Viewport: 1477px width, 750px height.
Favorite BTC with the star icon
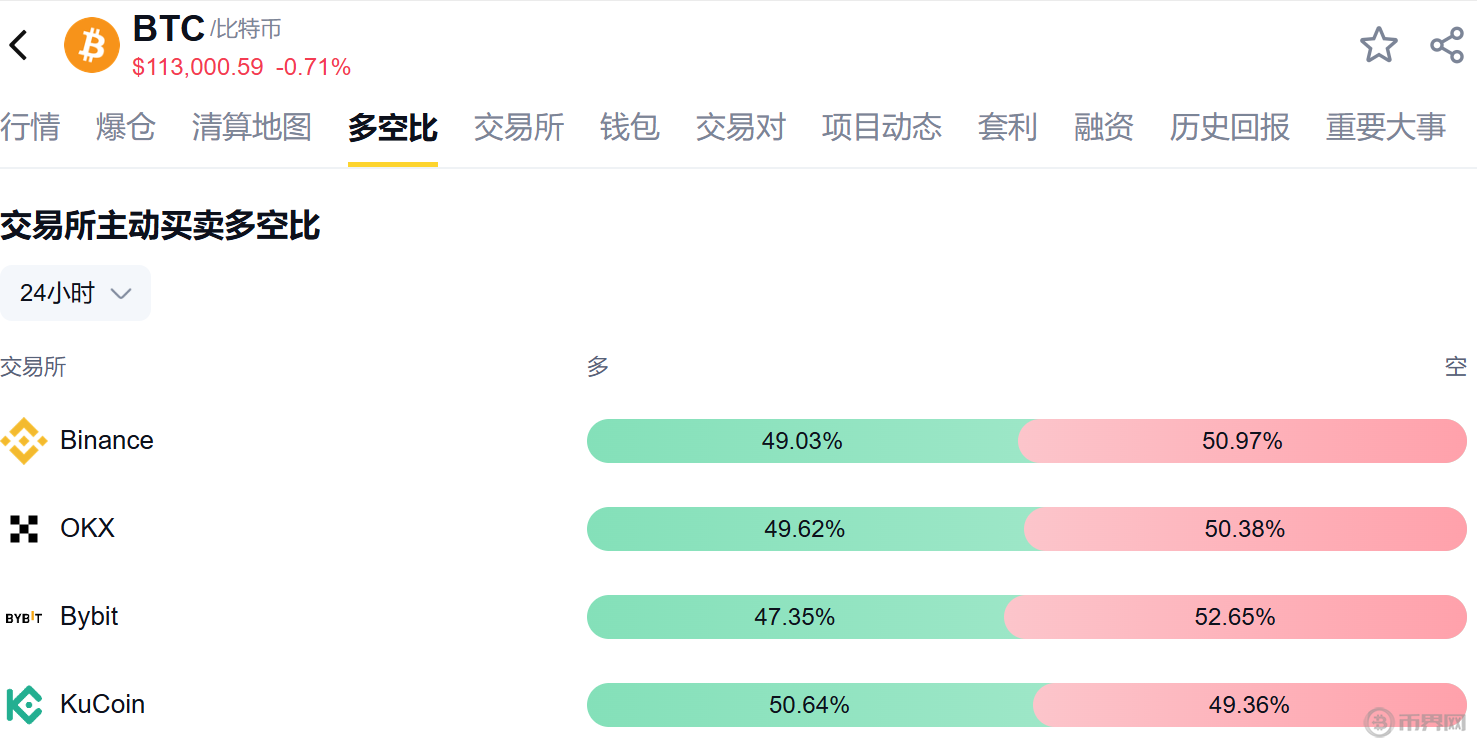point(1379,45)
